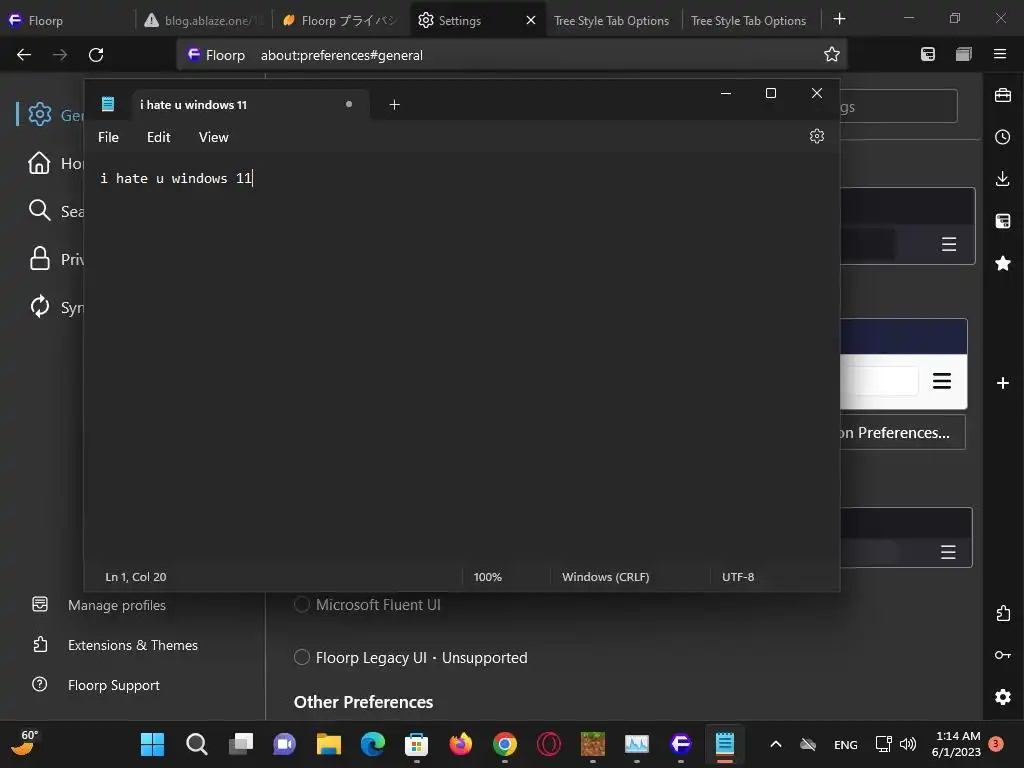
Task: Open Notepad settings gear icon
Action: [x=816, y=136]
